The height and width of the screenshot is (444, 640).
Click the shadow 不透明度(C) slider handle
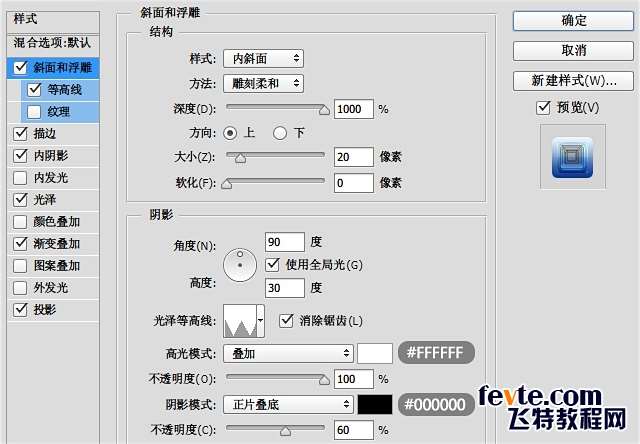(286, 431)
